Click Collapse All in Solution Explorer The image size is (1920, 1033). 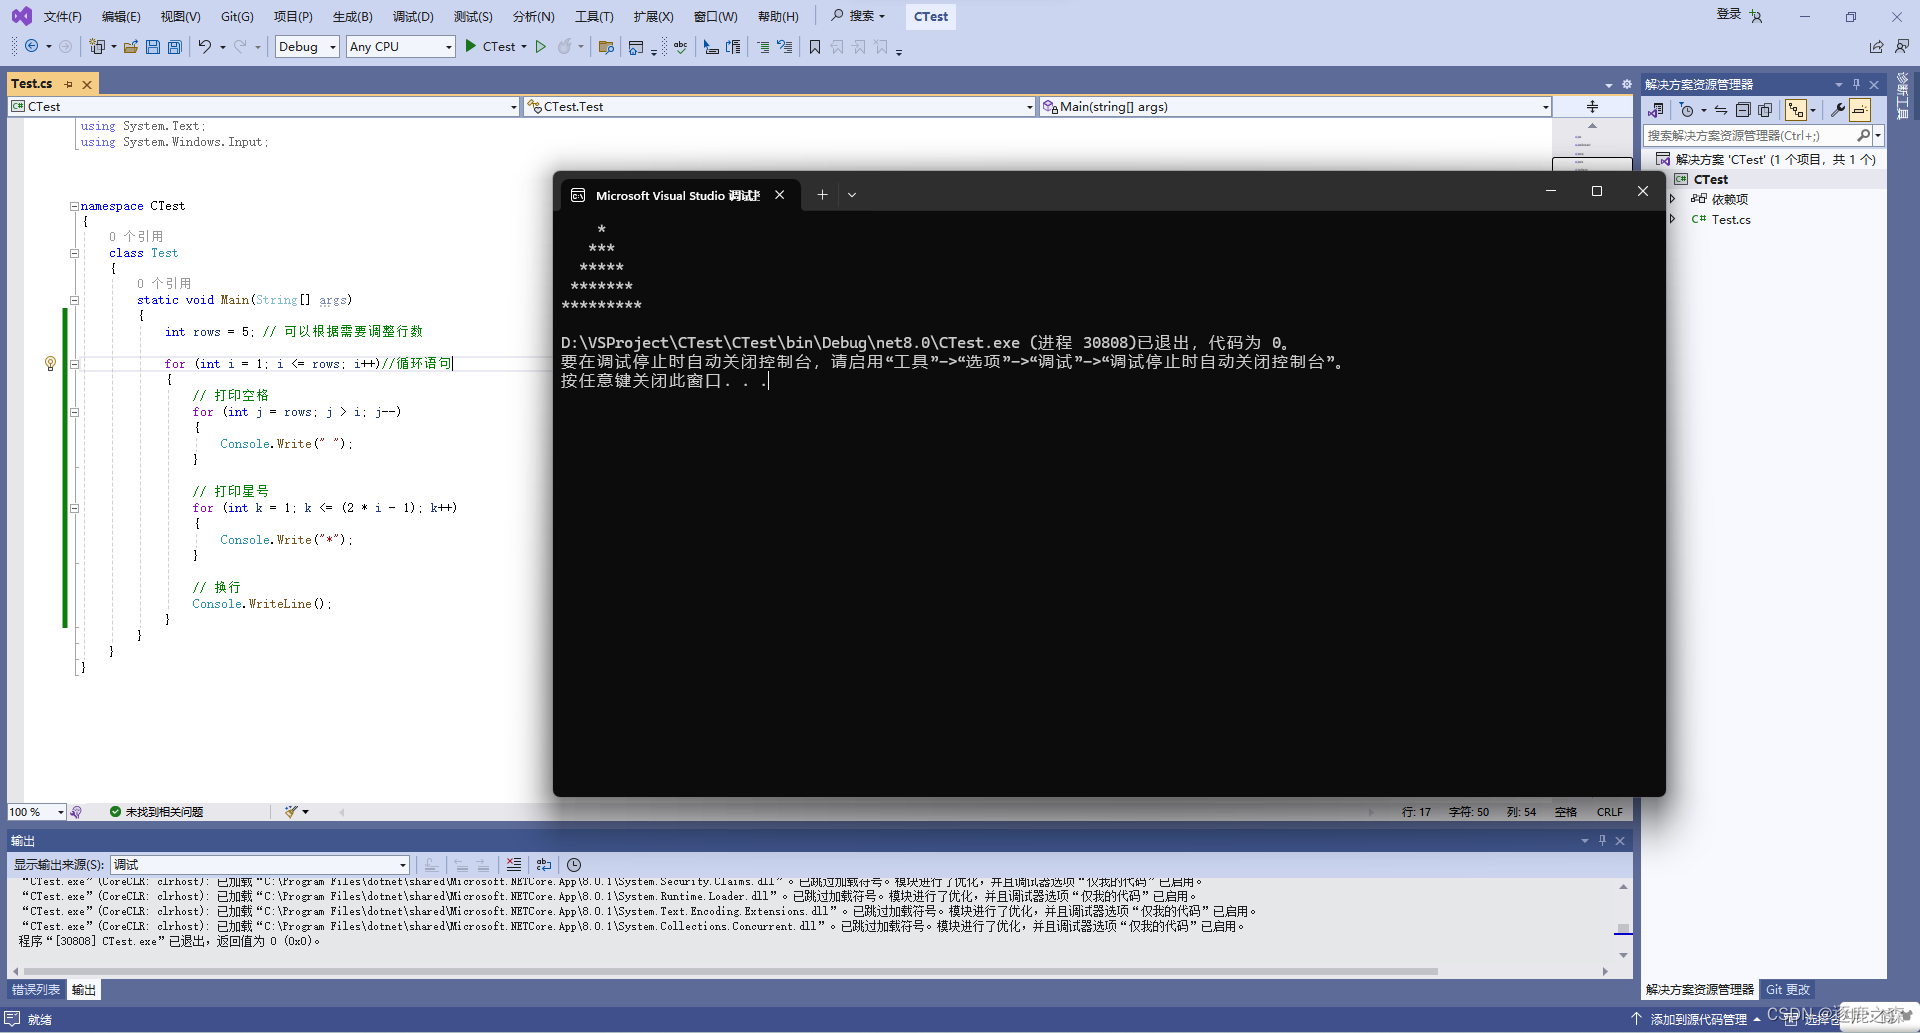click(x=1743, y=110)
